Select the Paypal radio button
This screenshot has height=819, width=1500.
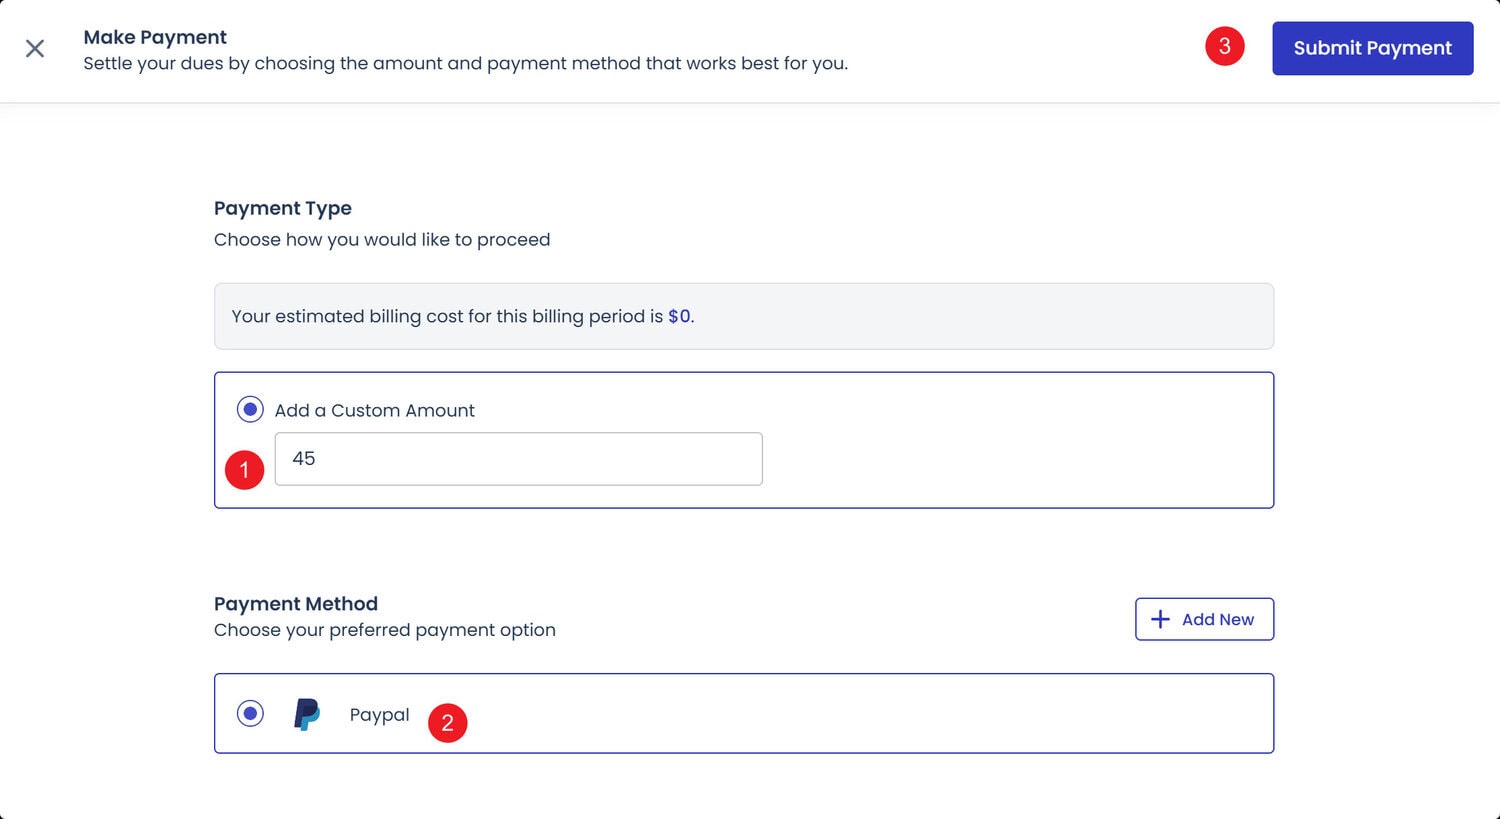tap(250, 713)
